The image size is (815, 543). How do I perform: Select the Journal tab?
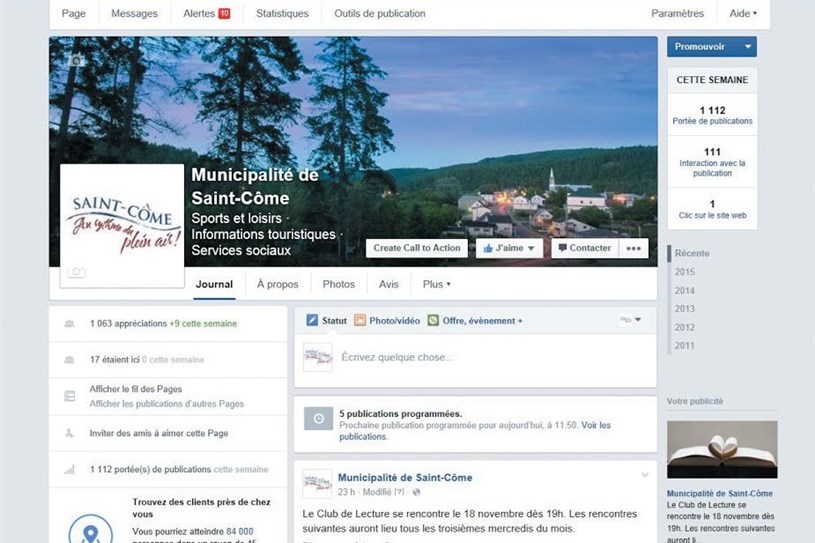pos(214,284)
